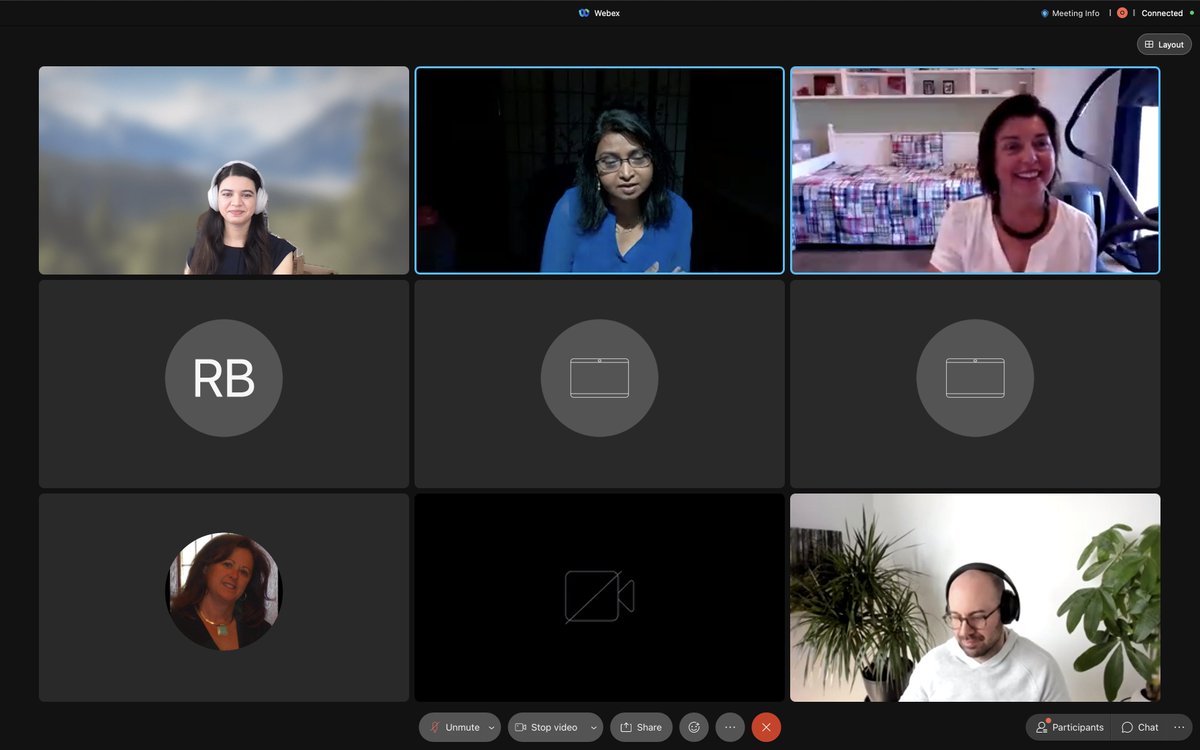Click the Connected status text
Screen dimensions: 1200x750
1162,13
